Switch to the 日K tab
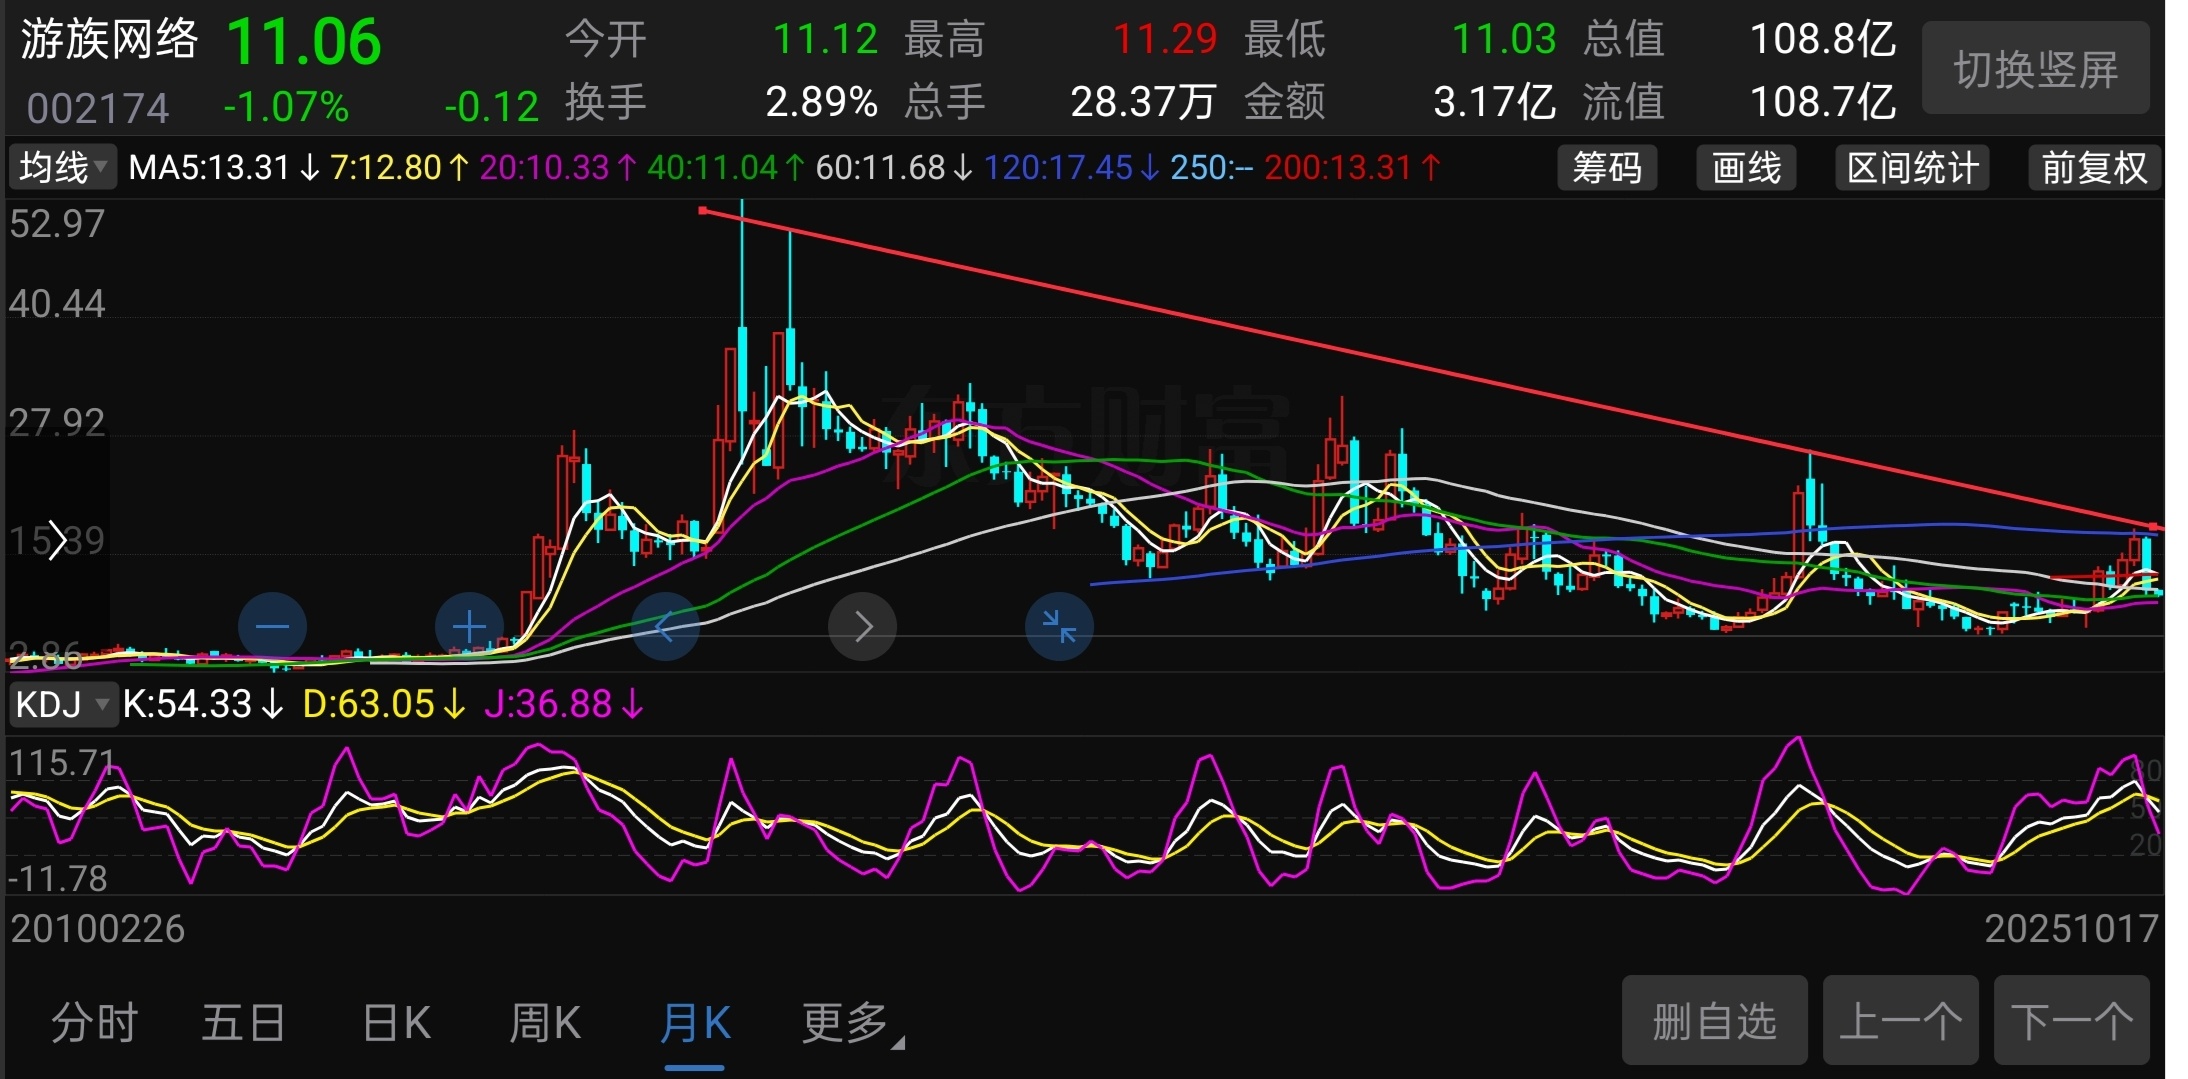 [396, 1023]
